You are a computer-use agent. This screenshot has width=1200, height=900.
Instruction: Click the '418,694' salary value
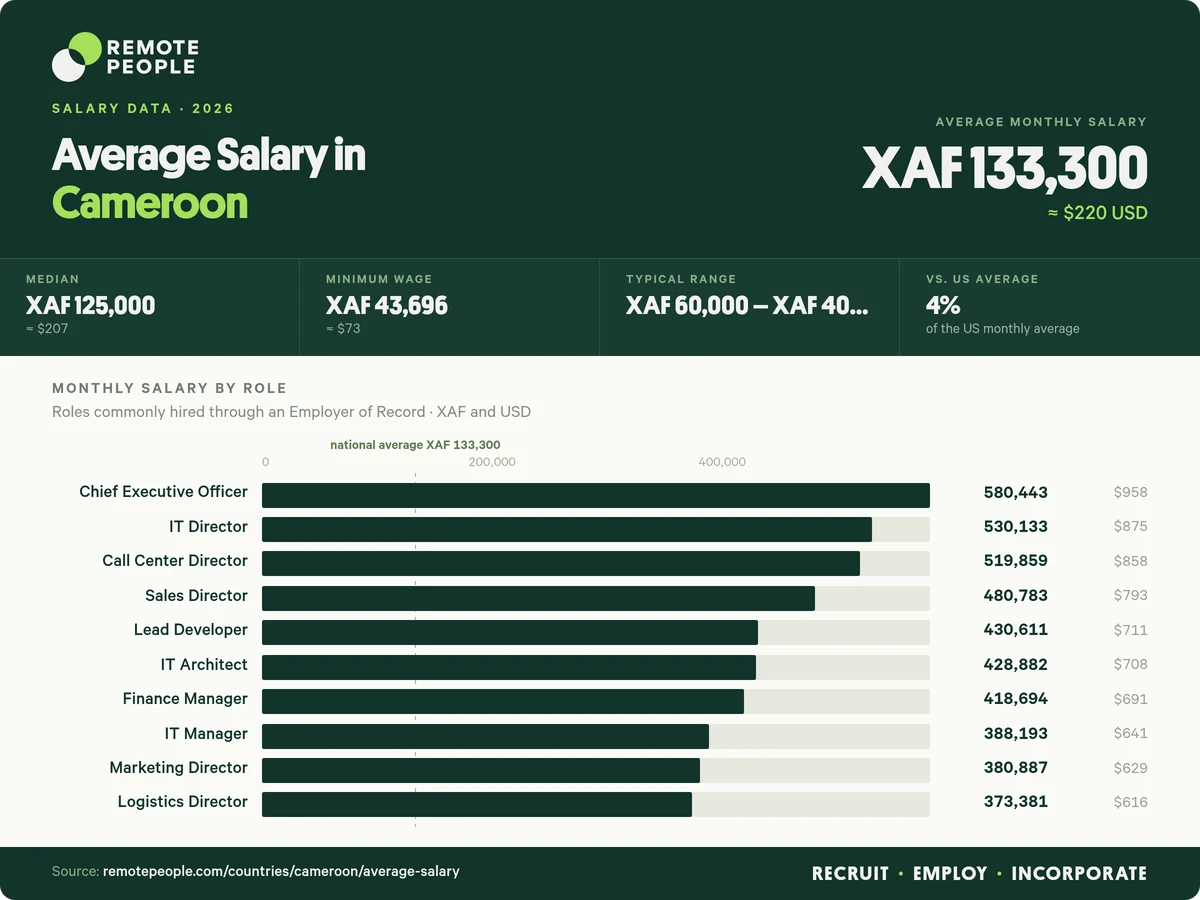1016,698
